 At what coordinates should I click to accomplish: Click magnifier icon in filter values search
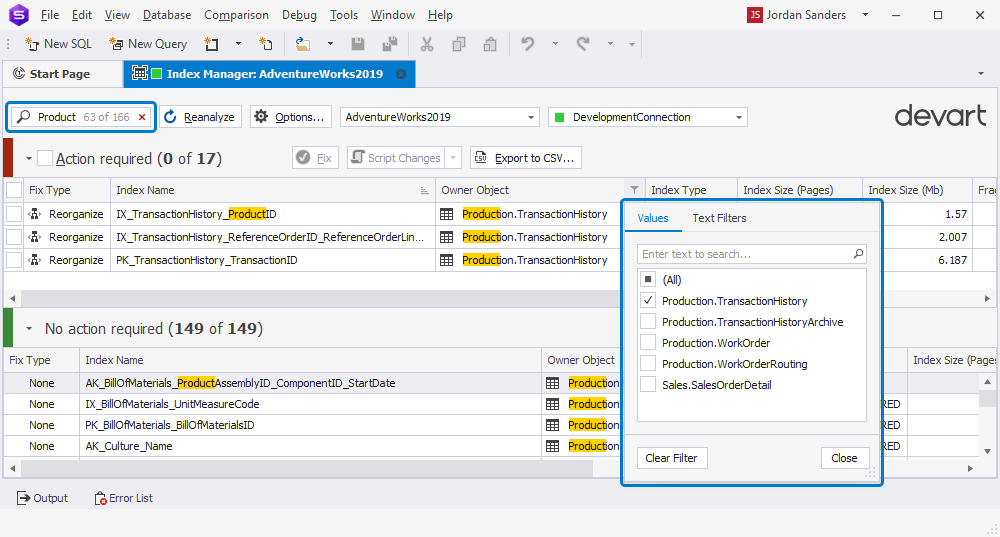click(858, 254)
